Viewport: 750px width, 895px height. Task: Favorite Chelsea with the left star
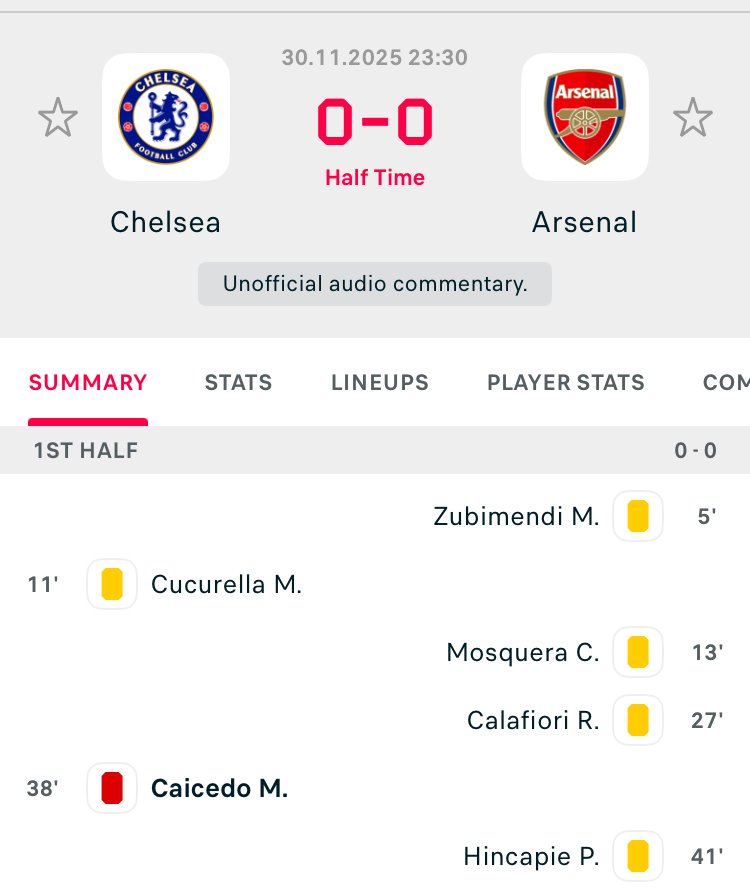[58, 118]
